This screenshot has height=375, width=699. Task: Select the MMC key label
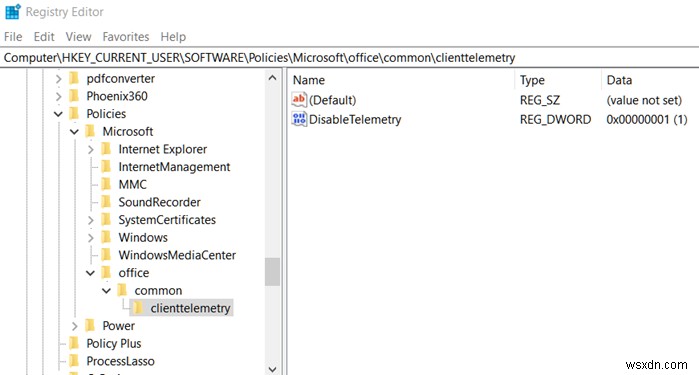[132, 185]
